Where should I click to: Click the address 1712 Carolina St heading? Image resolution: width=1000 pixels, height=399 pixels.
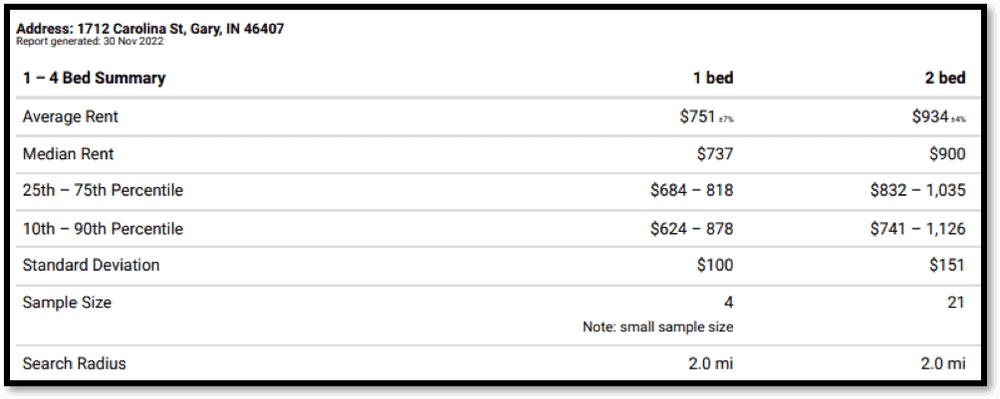pyautogui.click(x=150, y=29)
